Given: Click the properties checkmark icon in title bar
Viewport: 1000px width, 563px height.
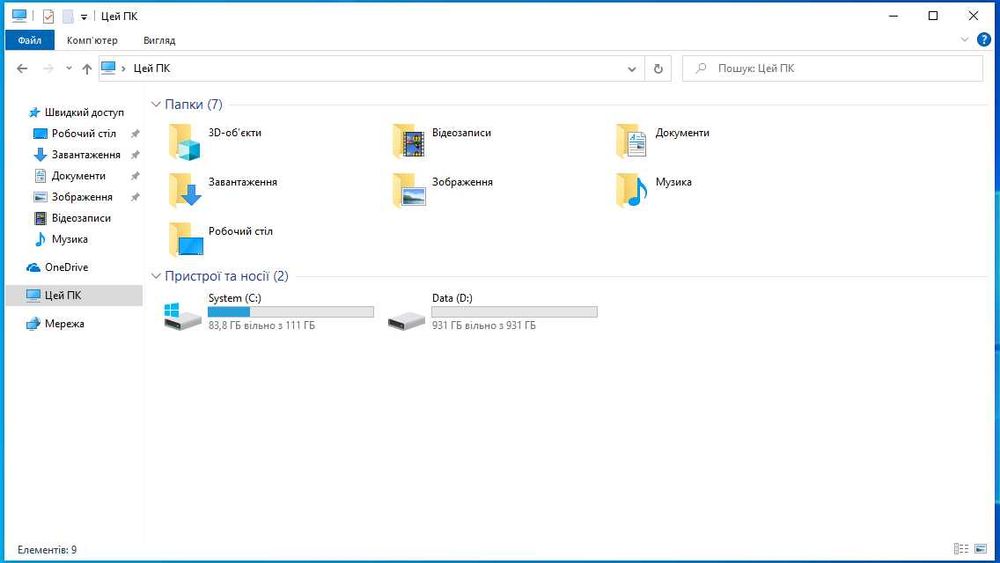Looking at the screenshot, I should 48,17.
